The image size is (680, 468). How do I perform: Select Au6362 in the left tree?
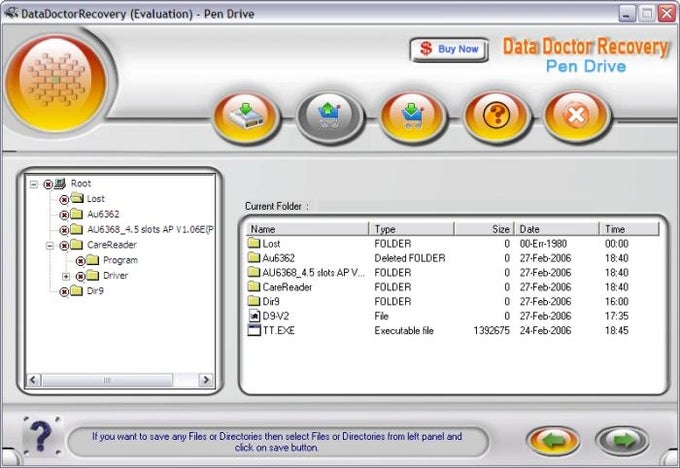click(103, 214)
